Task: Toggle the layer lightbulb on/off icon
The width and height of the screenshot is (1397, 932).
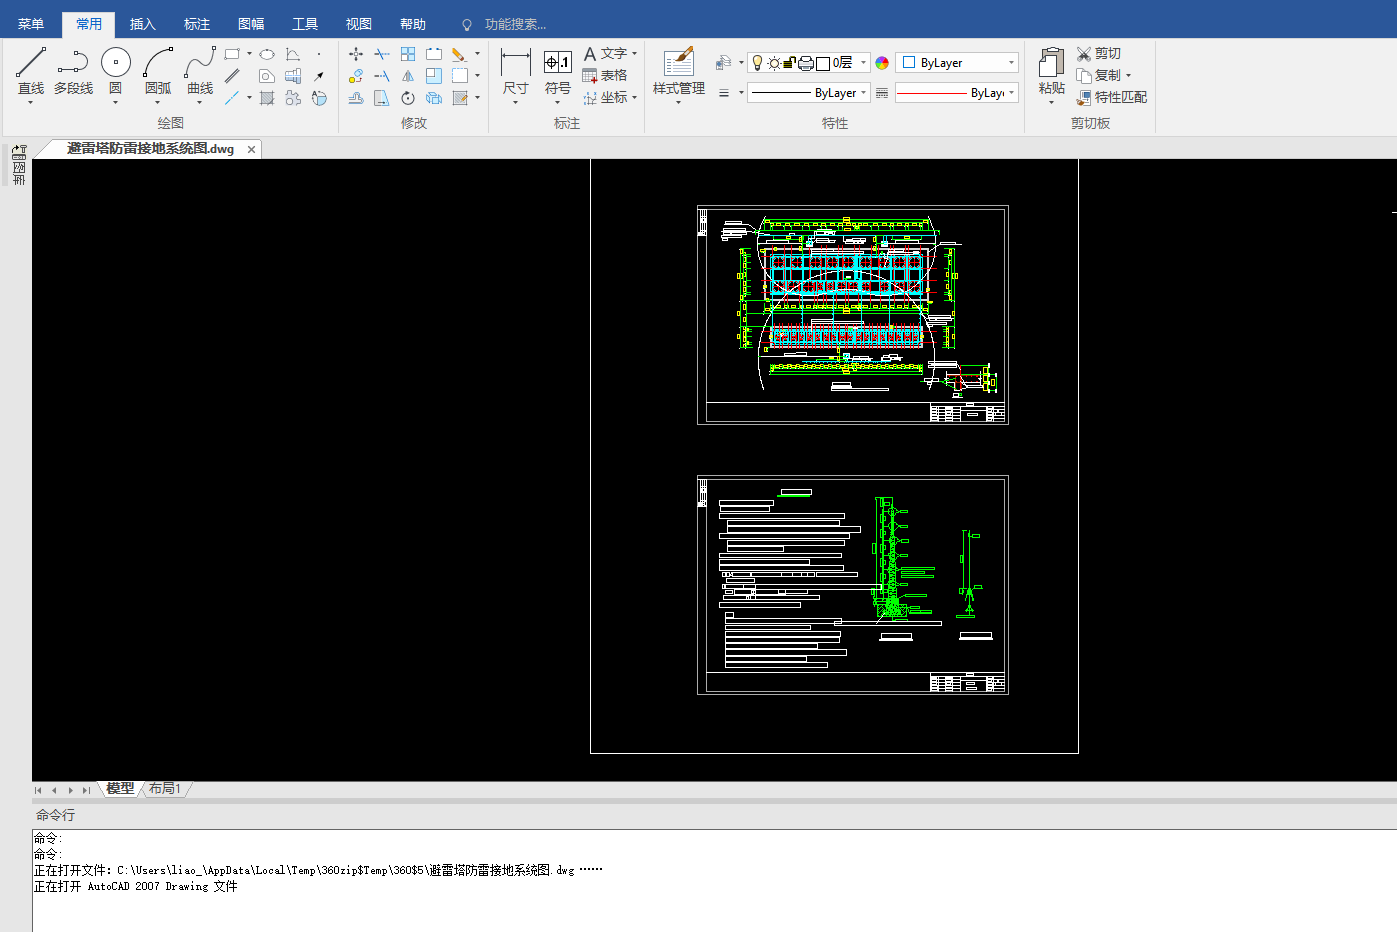Action: pos(758,63)
